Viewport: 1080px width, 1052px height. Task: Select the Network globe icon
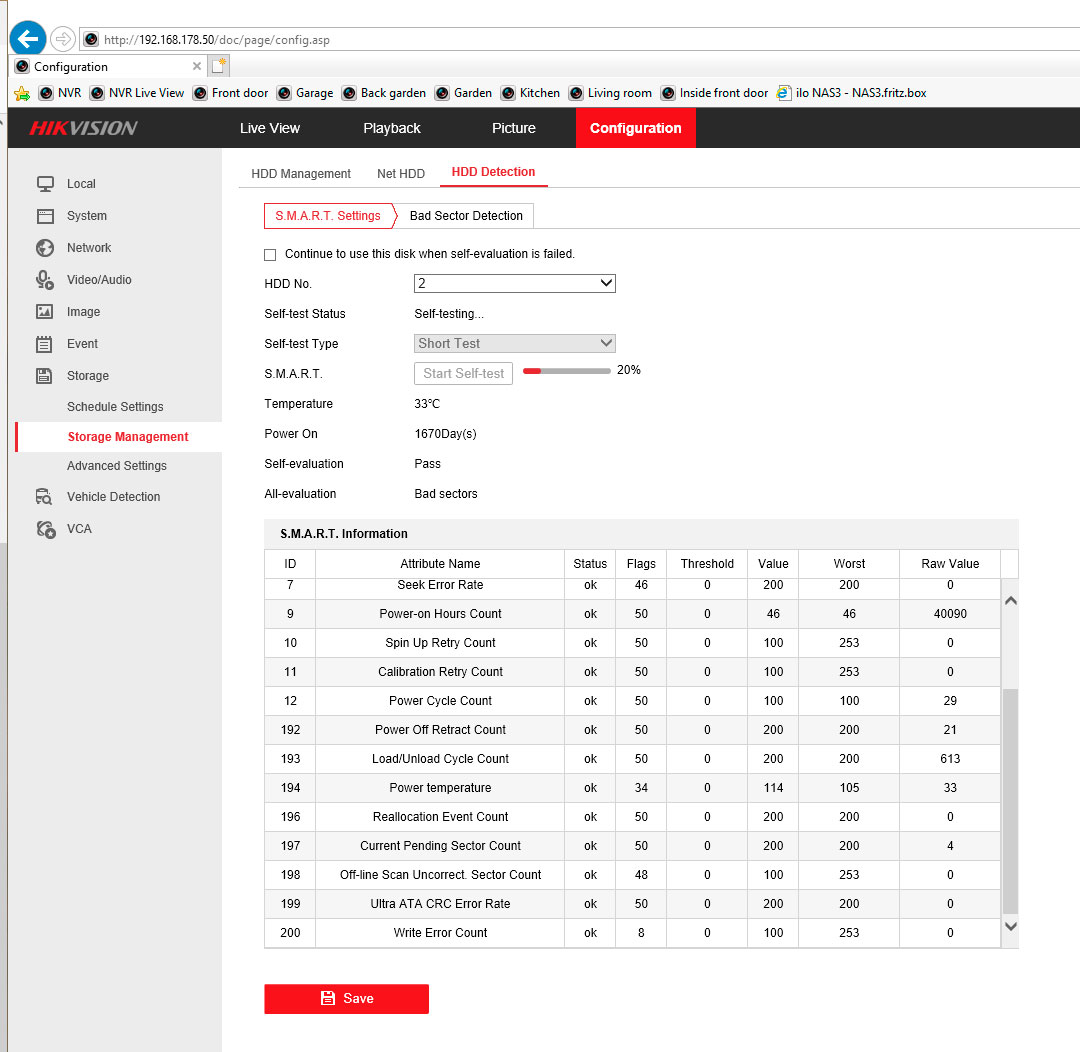coord(45,248)
